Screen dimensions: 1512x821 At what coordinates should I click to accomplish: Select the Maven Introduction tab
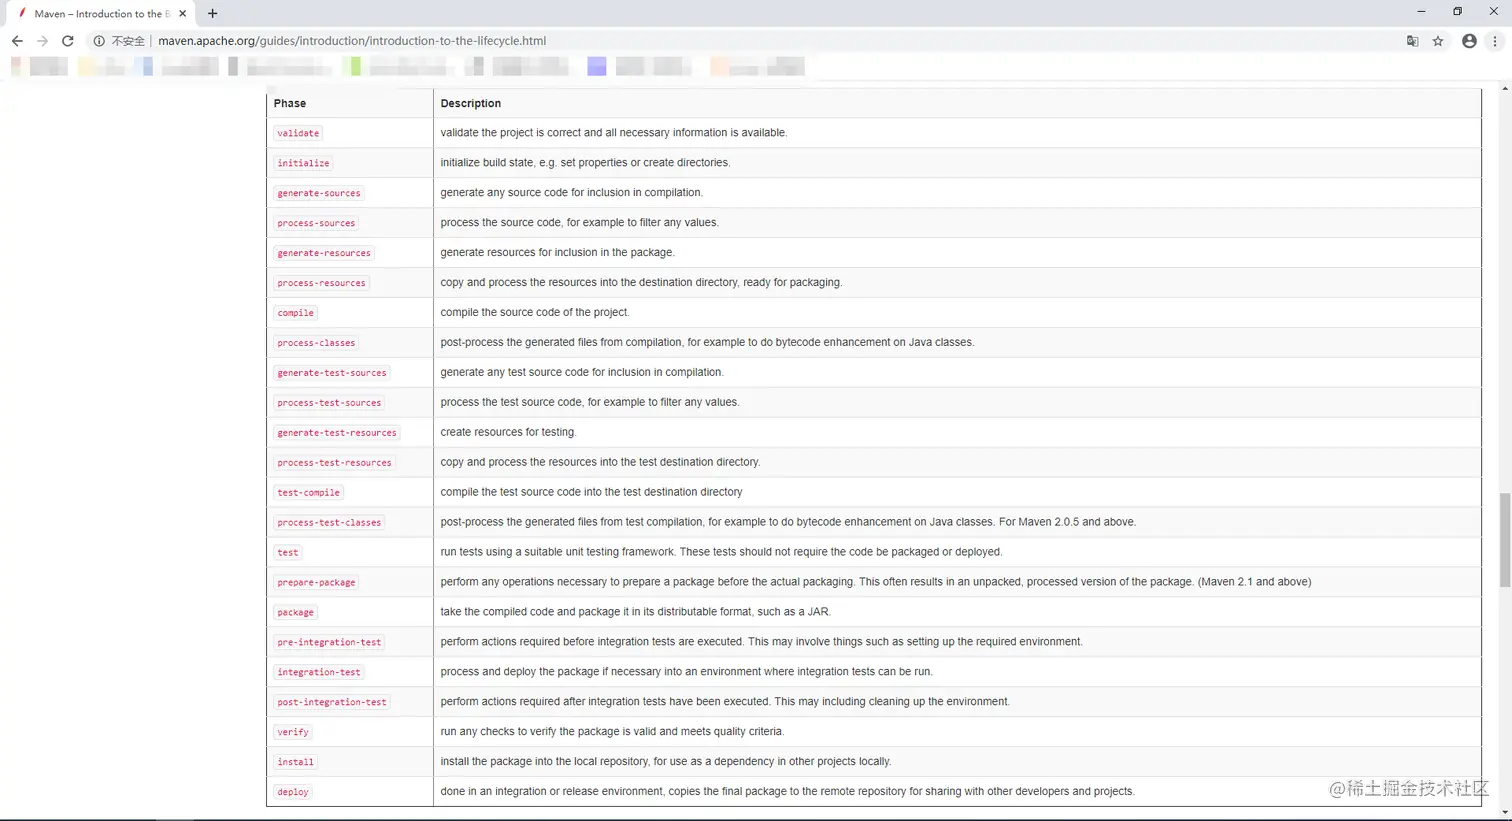(x=100, y=14)
